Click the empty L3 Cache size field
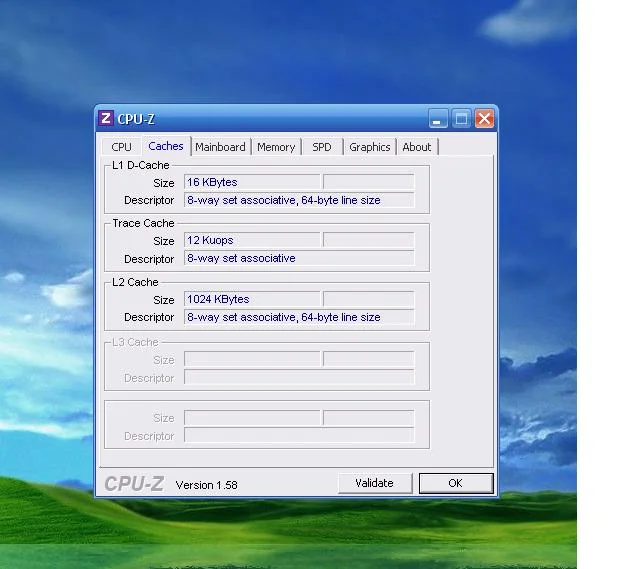640x569 pixels. 252,359
